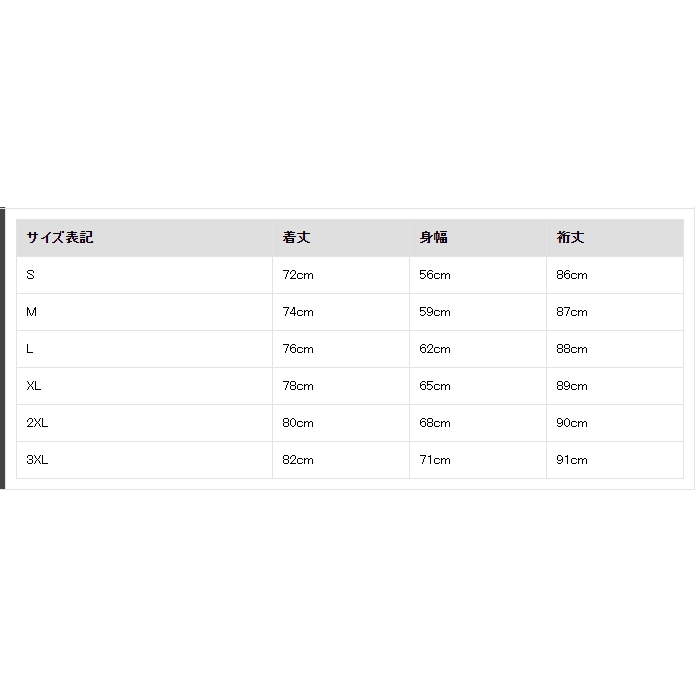Select the M size row label
Image resolution: width=697 pixels, height=697 pixels.
click(31, 312)
